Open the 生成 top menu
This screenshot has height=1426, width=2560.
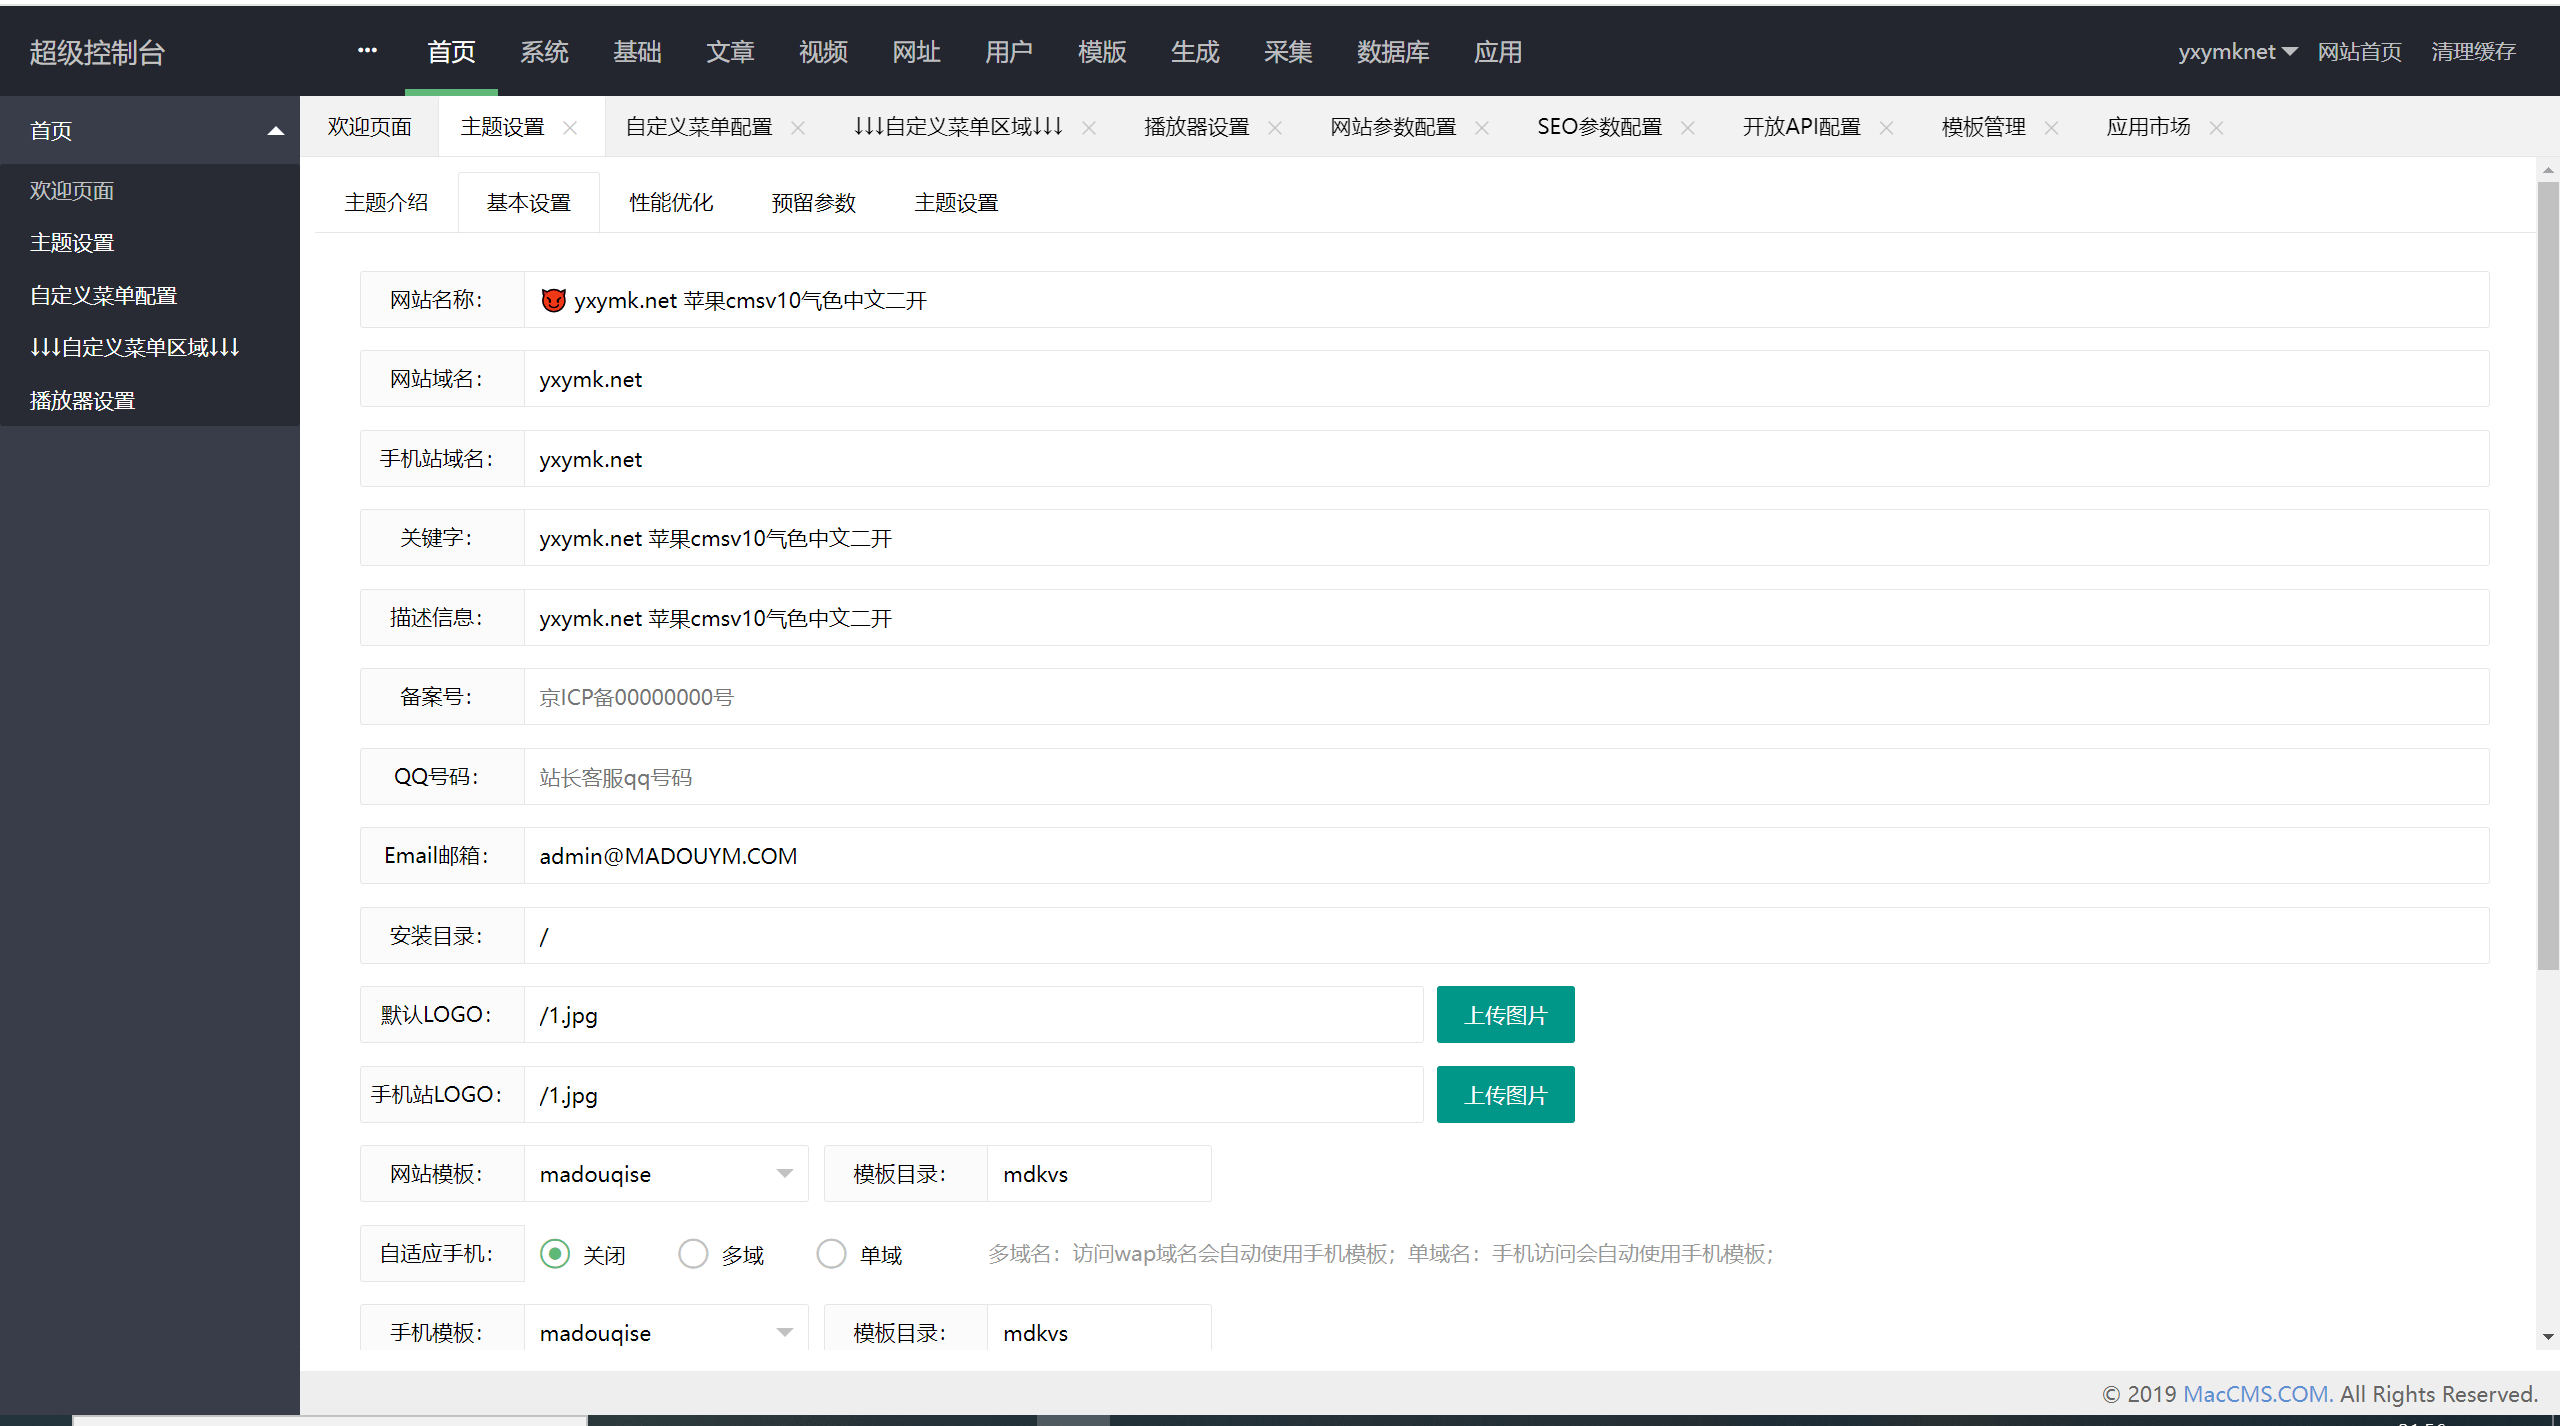coord(1195,52)
